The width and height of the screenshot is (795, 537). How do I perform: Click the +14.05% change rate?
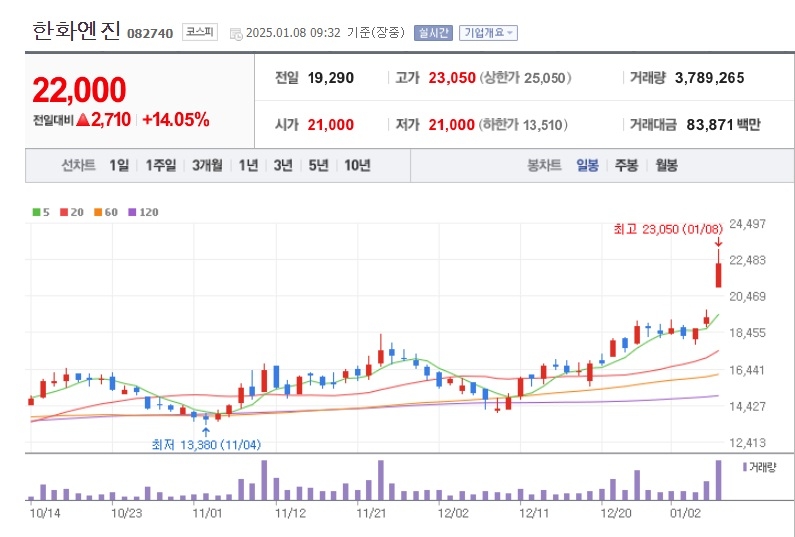(175, 120)
